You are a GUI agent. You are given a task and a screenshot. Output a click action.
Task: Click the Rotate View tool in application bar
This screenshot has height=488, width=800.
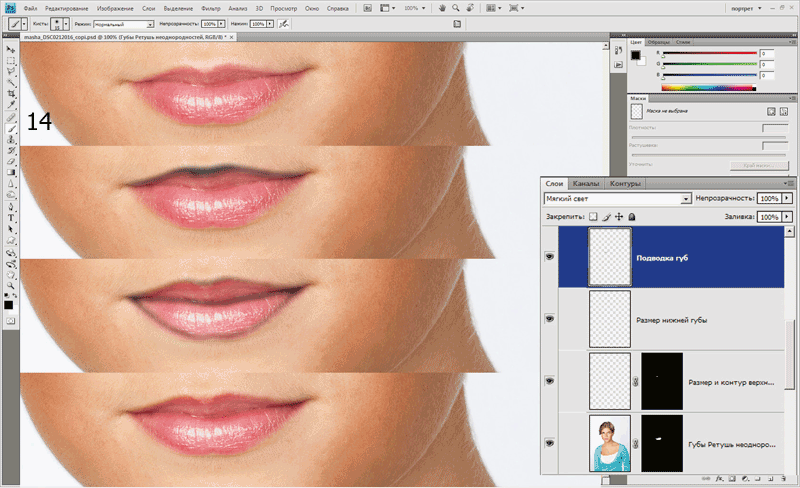point(470,8)
